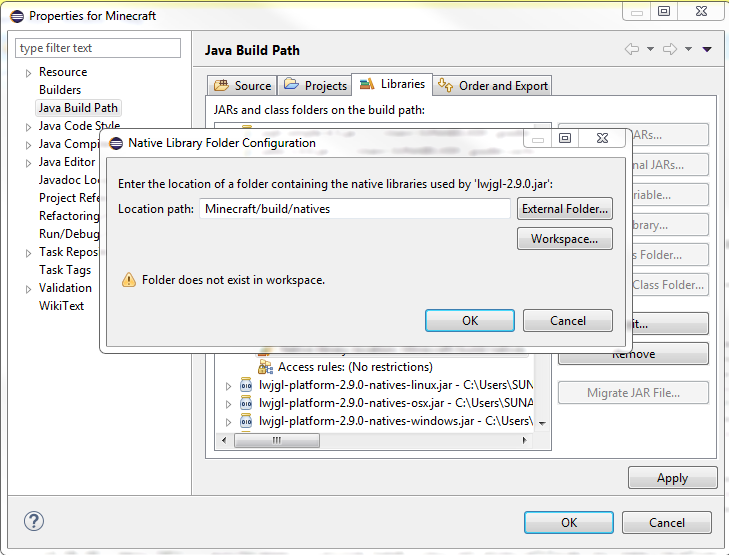Click 'Folder does not exist in workspace' message

[x=233, y=280]
